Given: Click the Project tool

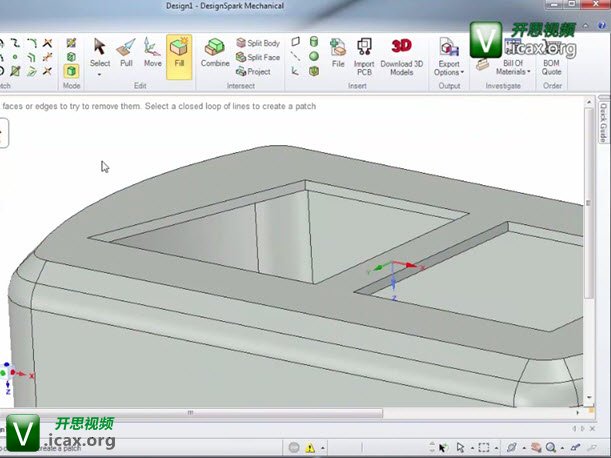Looking at the screenshot, I should pos(253,71).
